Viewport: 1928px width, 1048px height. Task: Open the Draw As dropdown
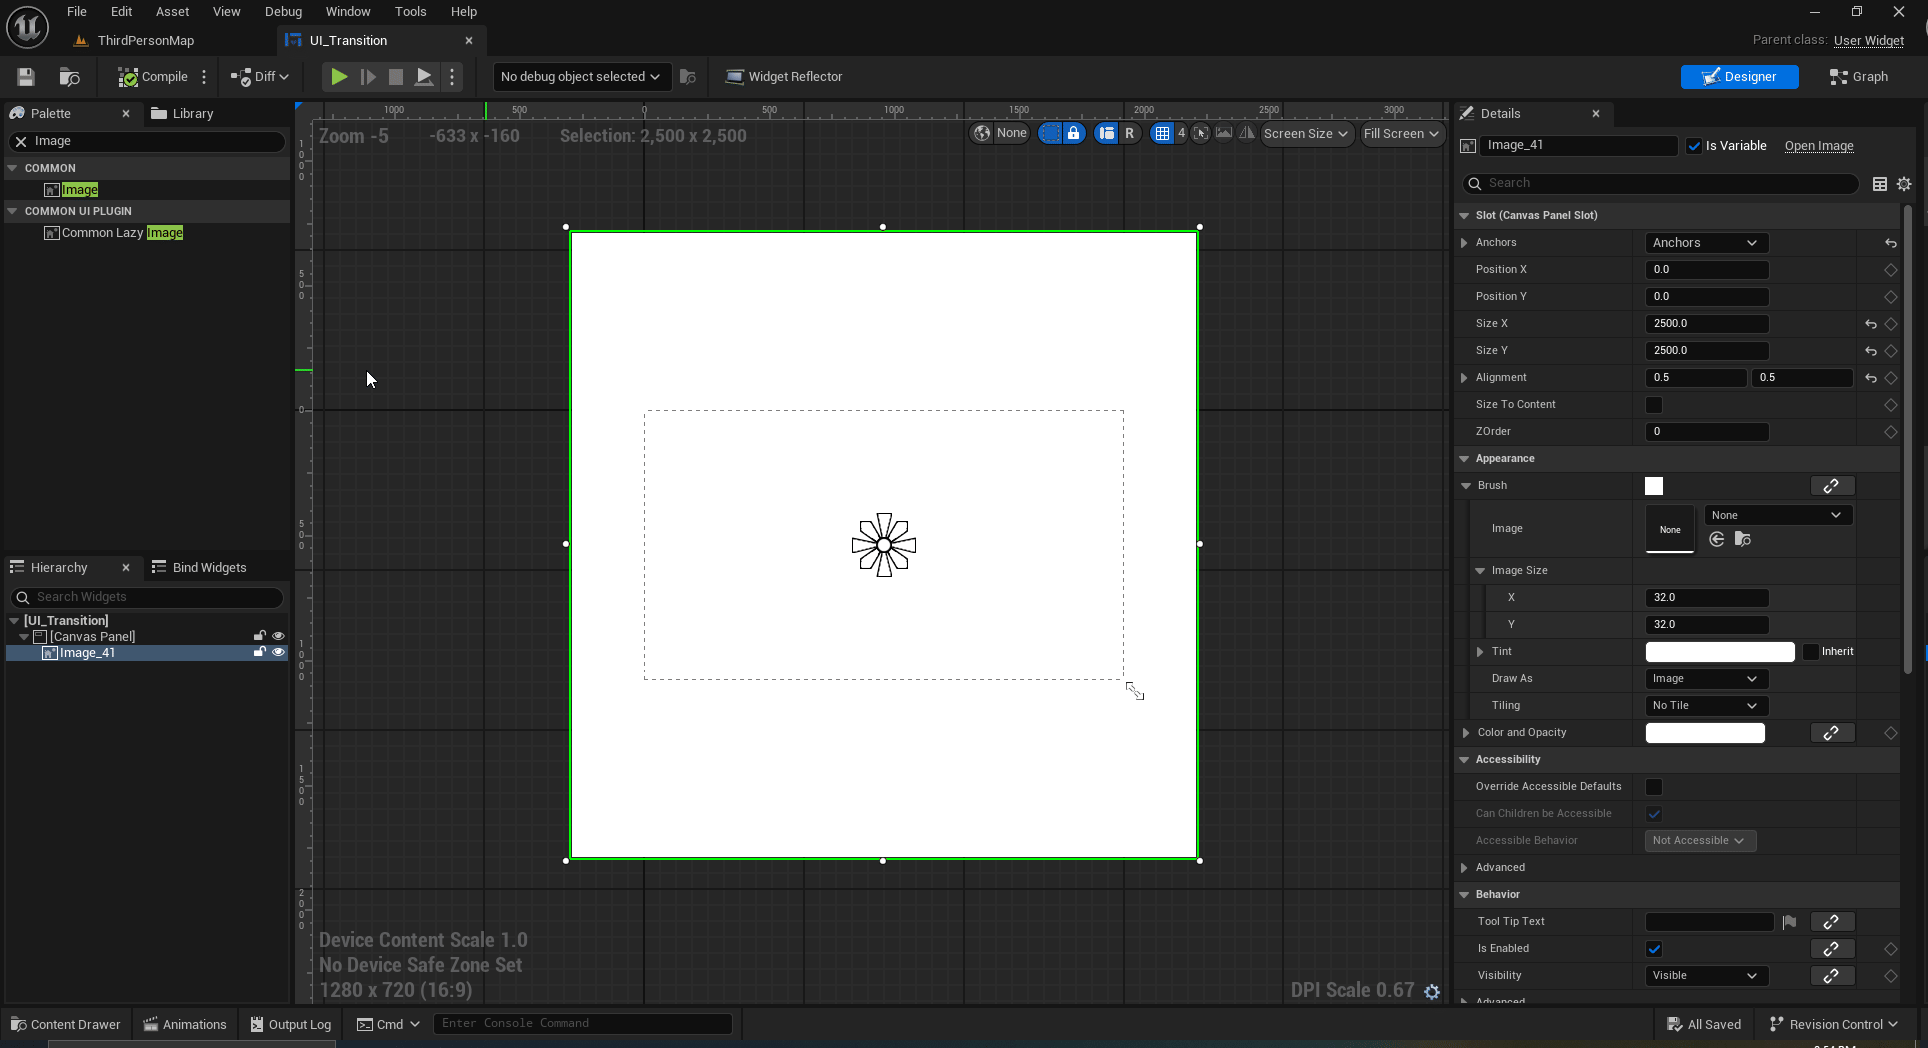(1706, 679)
